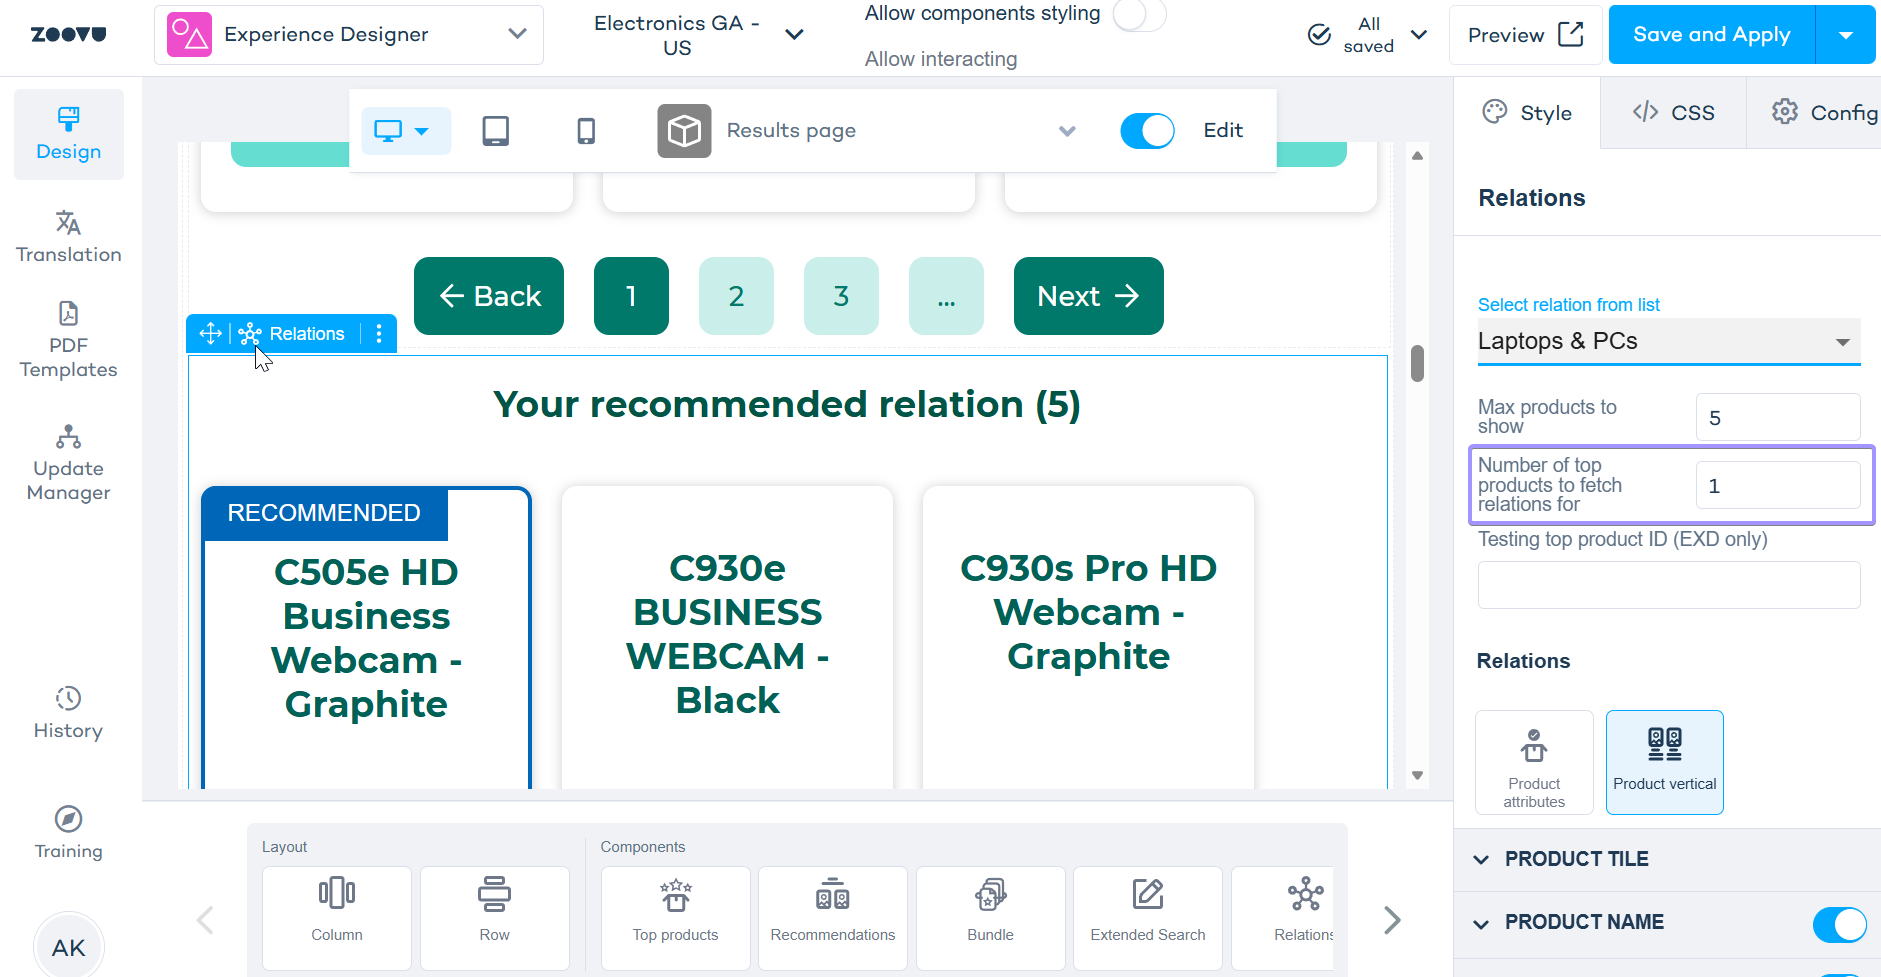Open PDF Templates in sidebar

pos(69,340)
